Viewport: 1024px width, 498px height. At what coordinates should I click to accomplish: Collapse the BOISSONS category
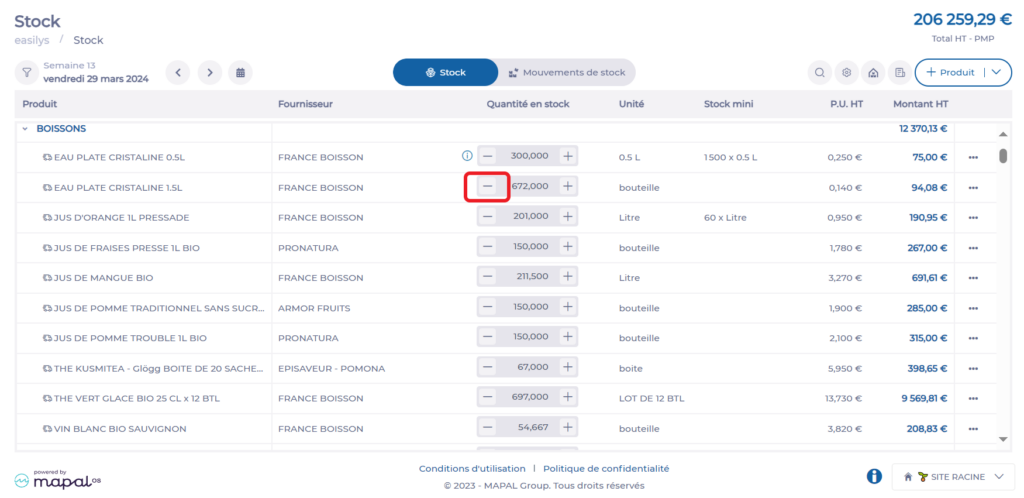25,129
